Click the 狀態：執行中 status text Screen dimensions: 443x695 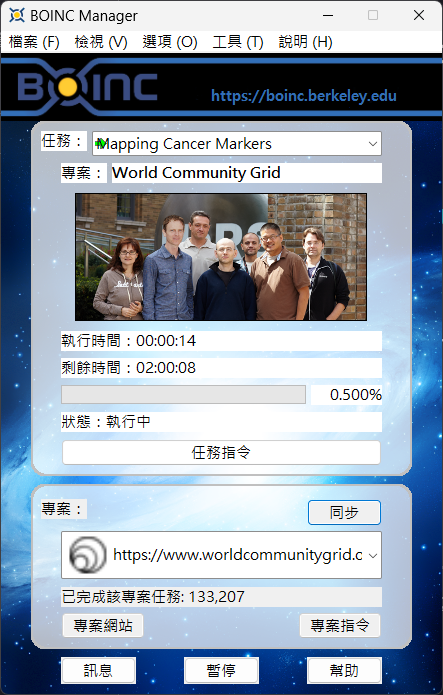pyautogui.click(x=106, y=422)
